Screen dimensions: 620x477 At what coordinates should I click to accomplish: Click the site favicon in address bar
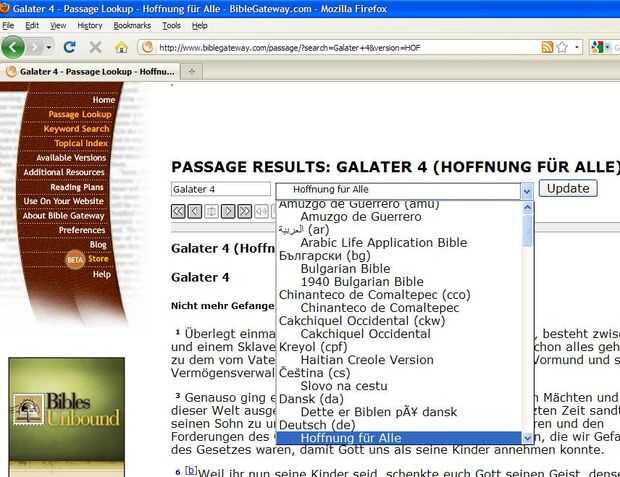click(x=147, y=47)
